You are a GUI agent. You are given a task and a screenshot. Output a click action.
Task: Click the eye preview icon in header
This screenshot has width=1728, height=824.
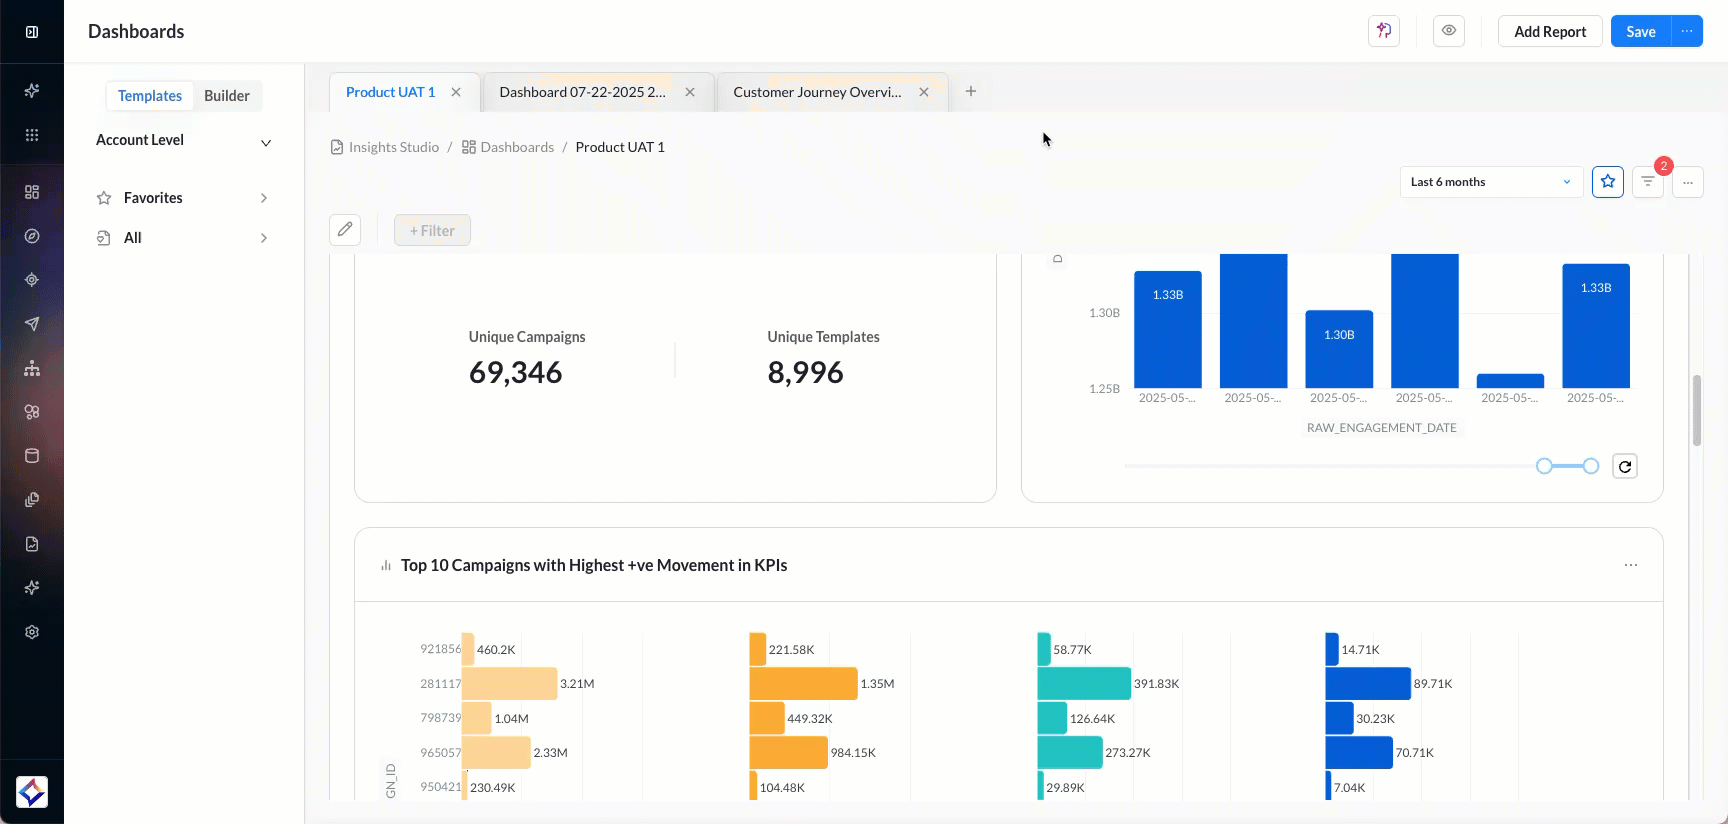1448,31
